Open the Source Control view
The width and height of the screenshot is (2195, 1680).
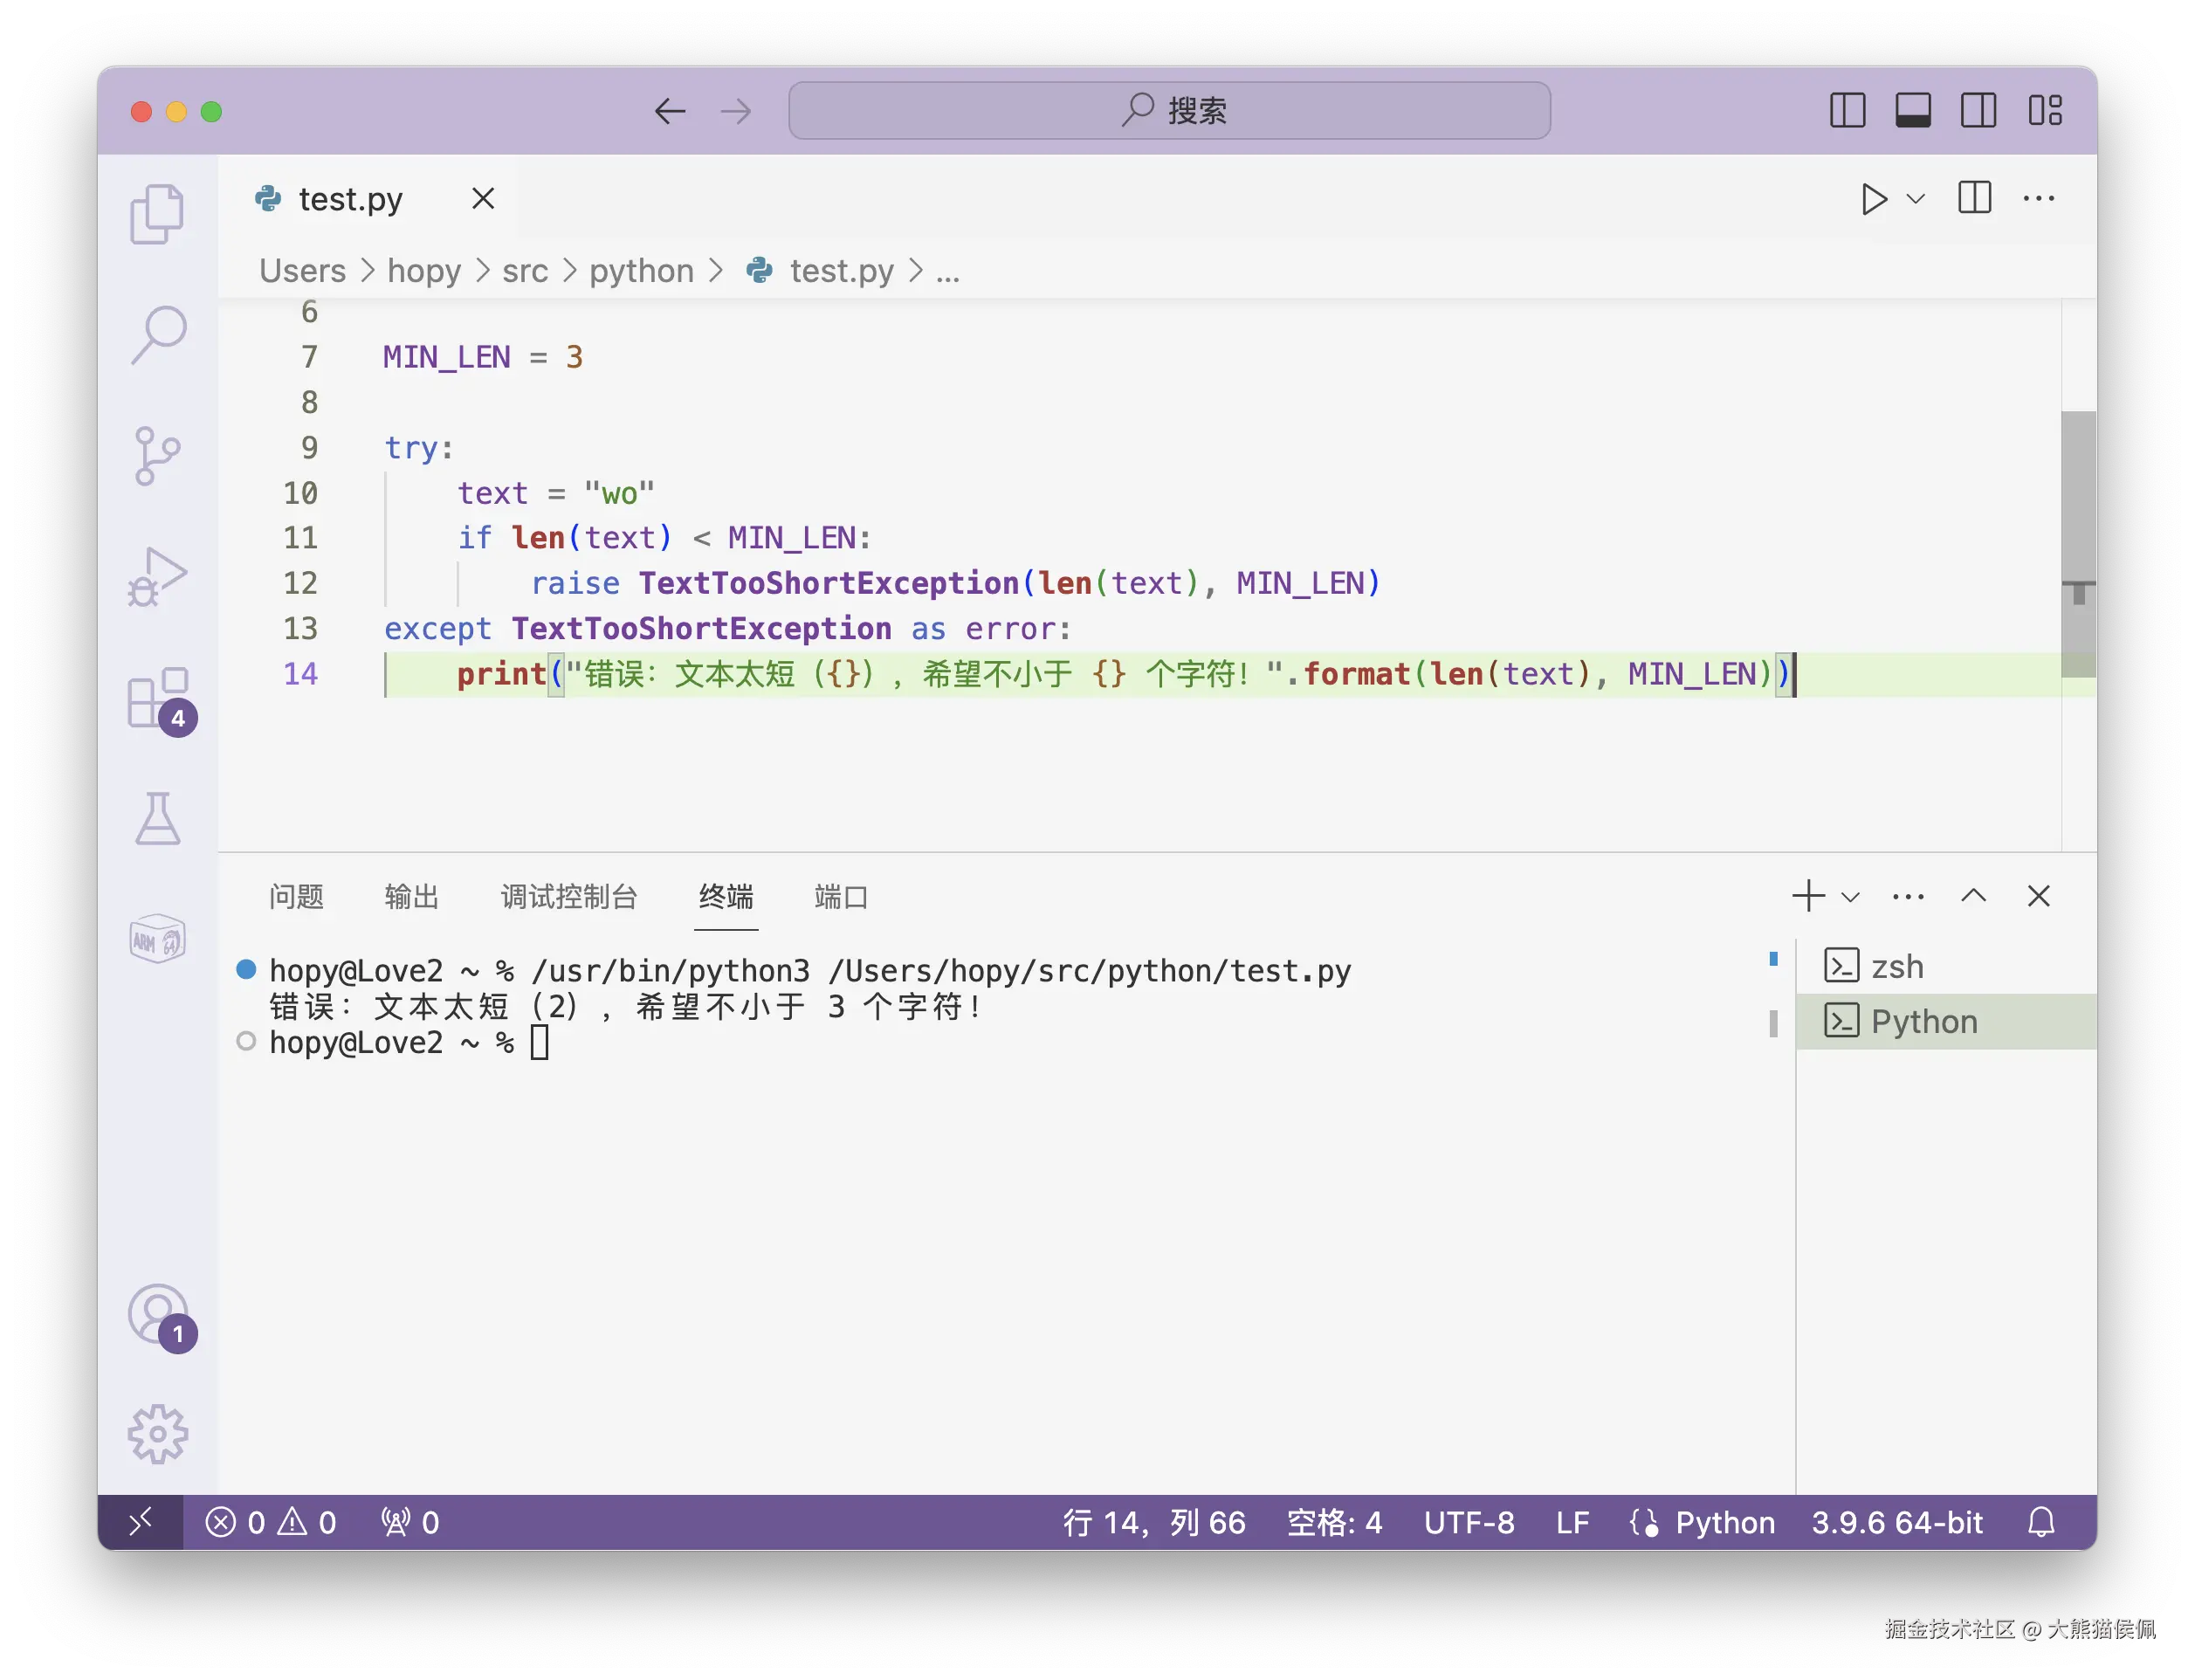pos(157,456)
